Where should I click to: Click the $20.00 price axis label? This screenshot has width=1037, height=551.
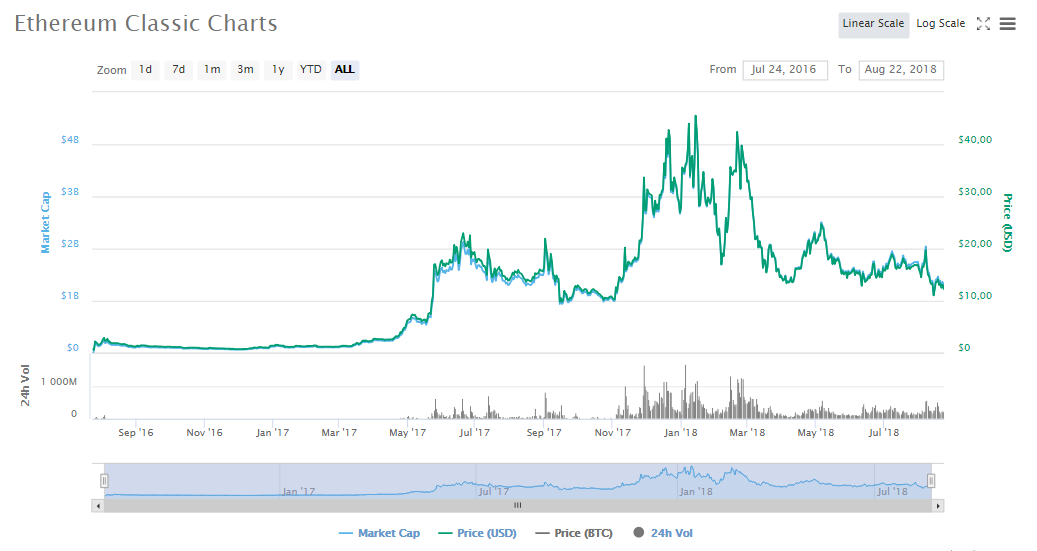(975, 244)
